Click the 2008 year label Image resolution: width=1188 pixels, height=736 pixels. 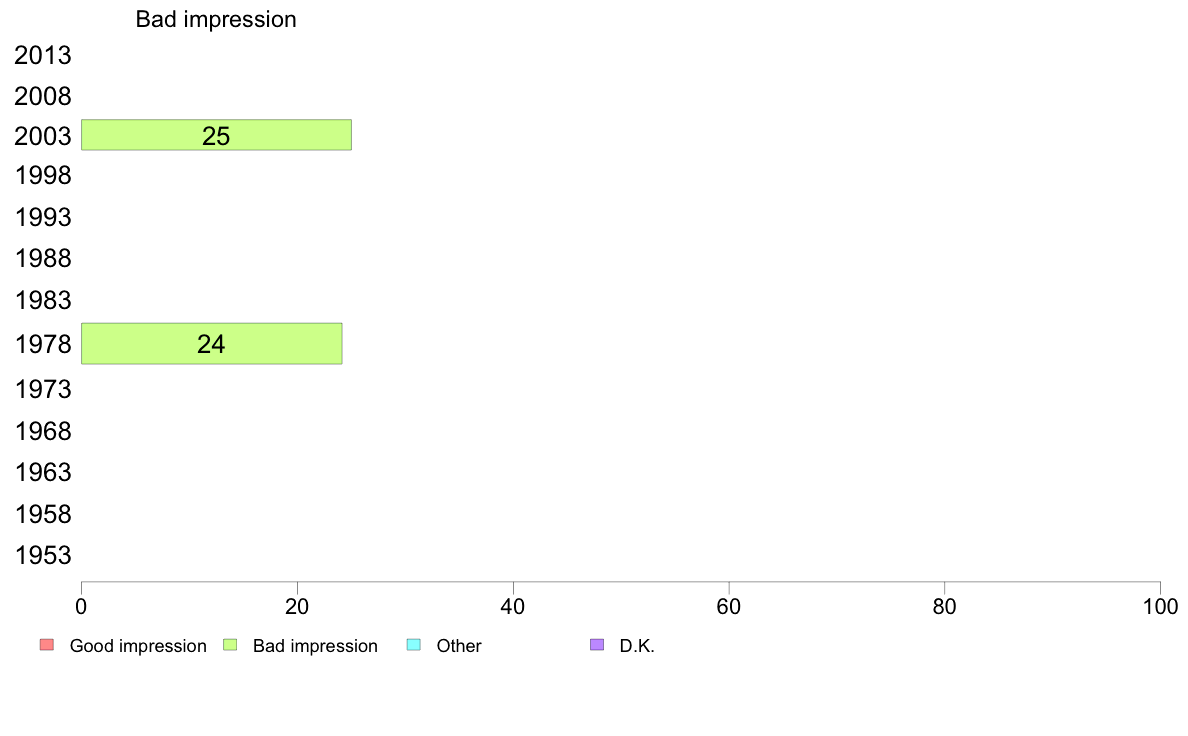pyautogui.click(x=42, y=96)
